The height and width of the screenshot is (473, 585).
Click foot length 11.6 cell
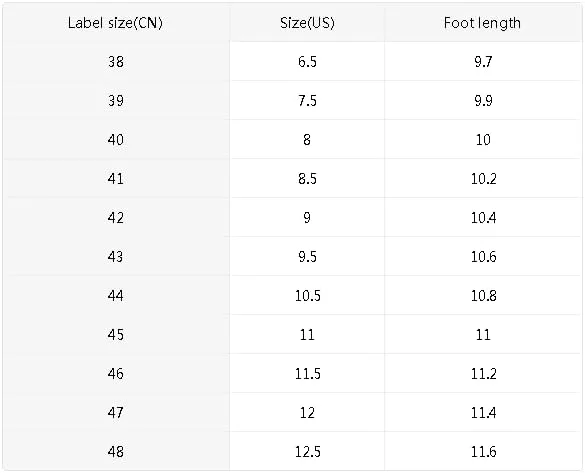(x=483, y=451)
